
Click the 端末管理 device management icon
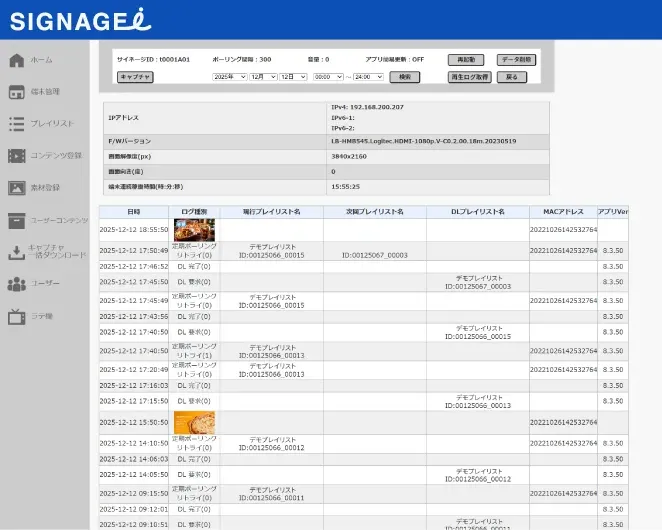tap(16, 92)
